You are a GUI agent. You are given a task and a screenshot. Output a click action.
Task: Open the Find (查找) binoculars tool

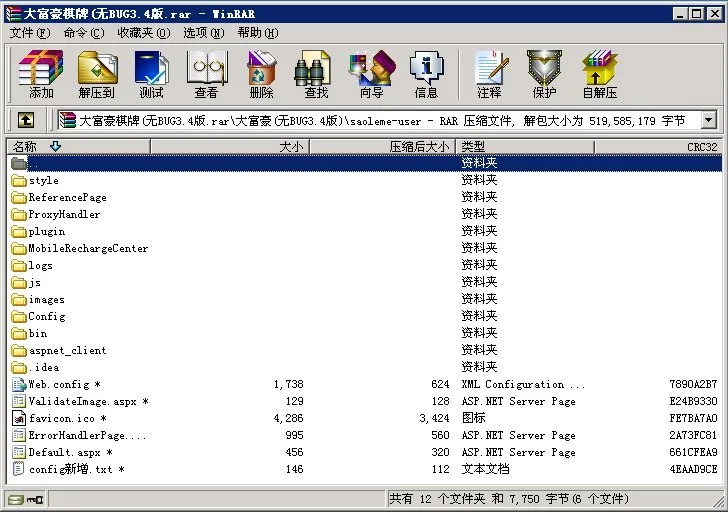click(x=316, y=74)
